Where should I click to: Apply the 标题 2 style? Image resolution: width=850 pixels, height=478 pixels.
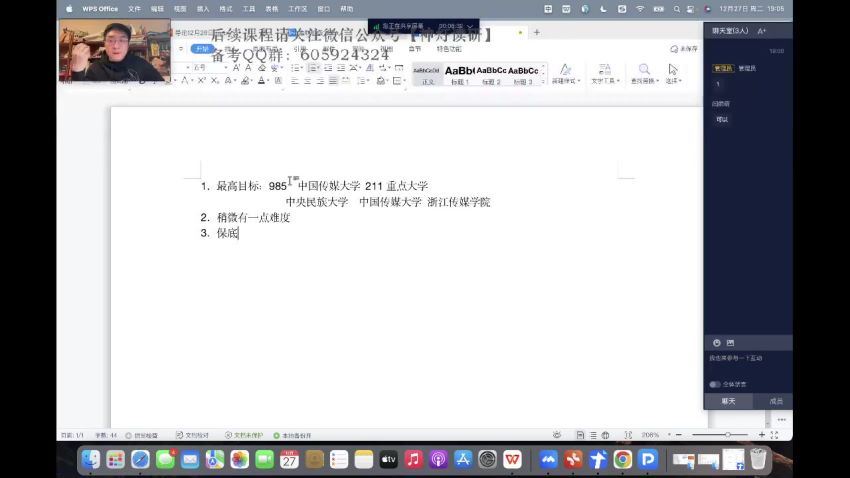491,74
